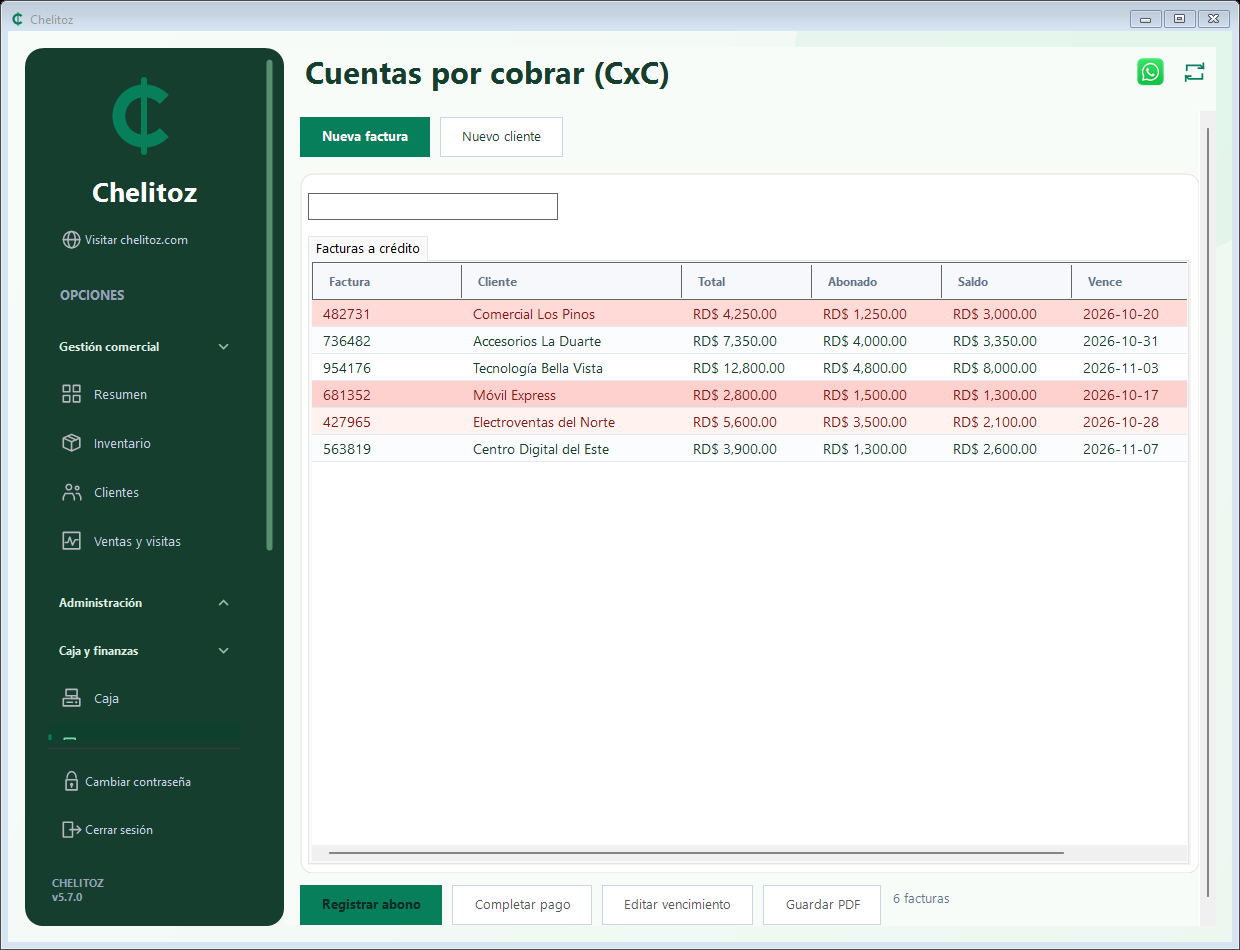Click Cambiar contraseña link
The width and height of the screenshot is (1240, 950).
tap(138, 782)
